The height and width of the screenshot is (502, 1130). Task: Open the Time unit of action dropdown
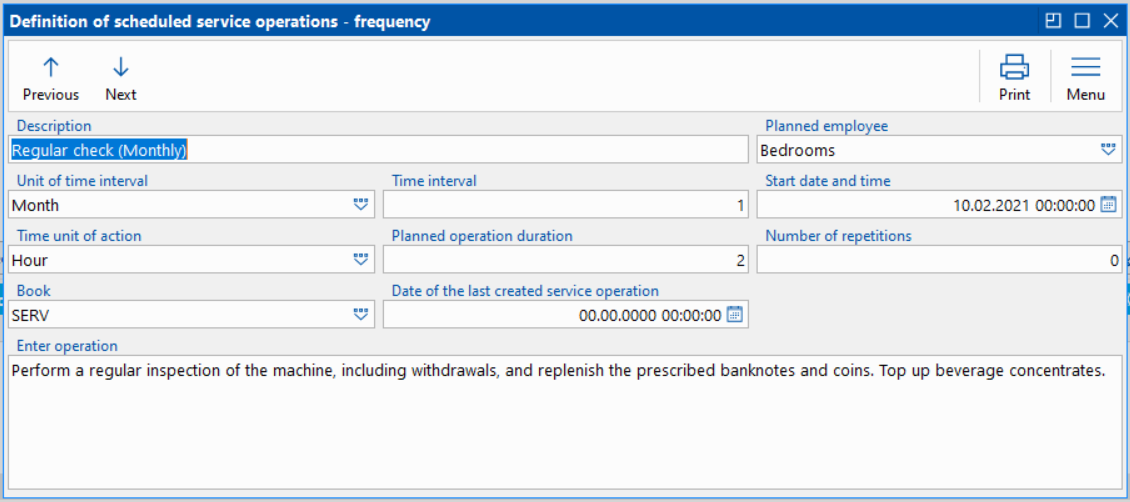tap(361, 260)
